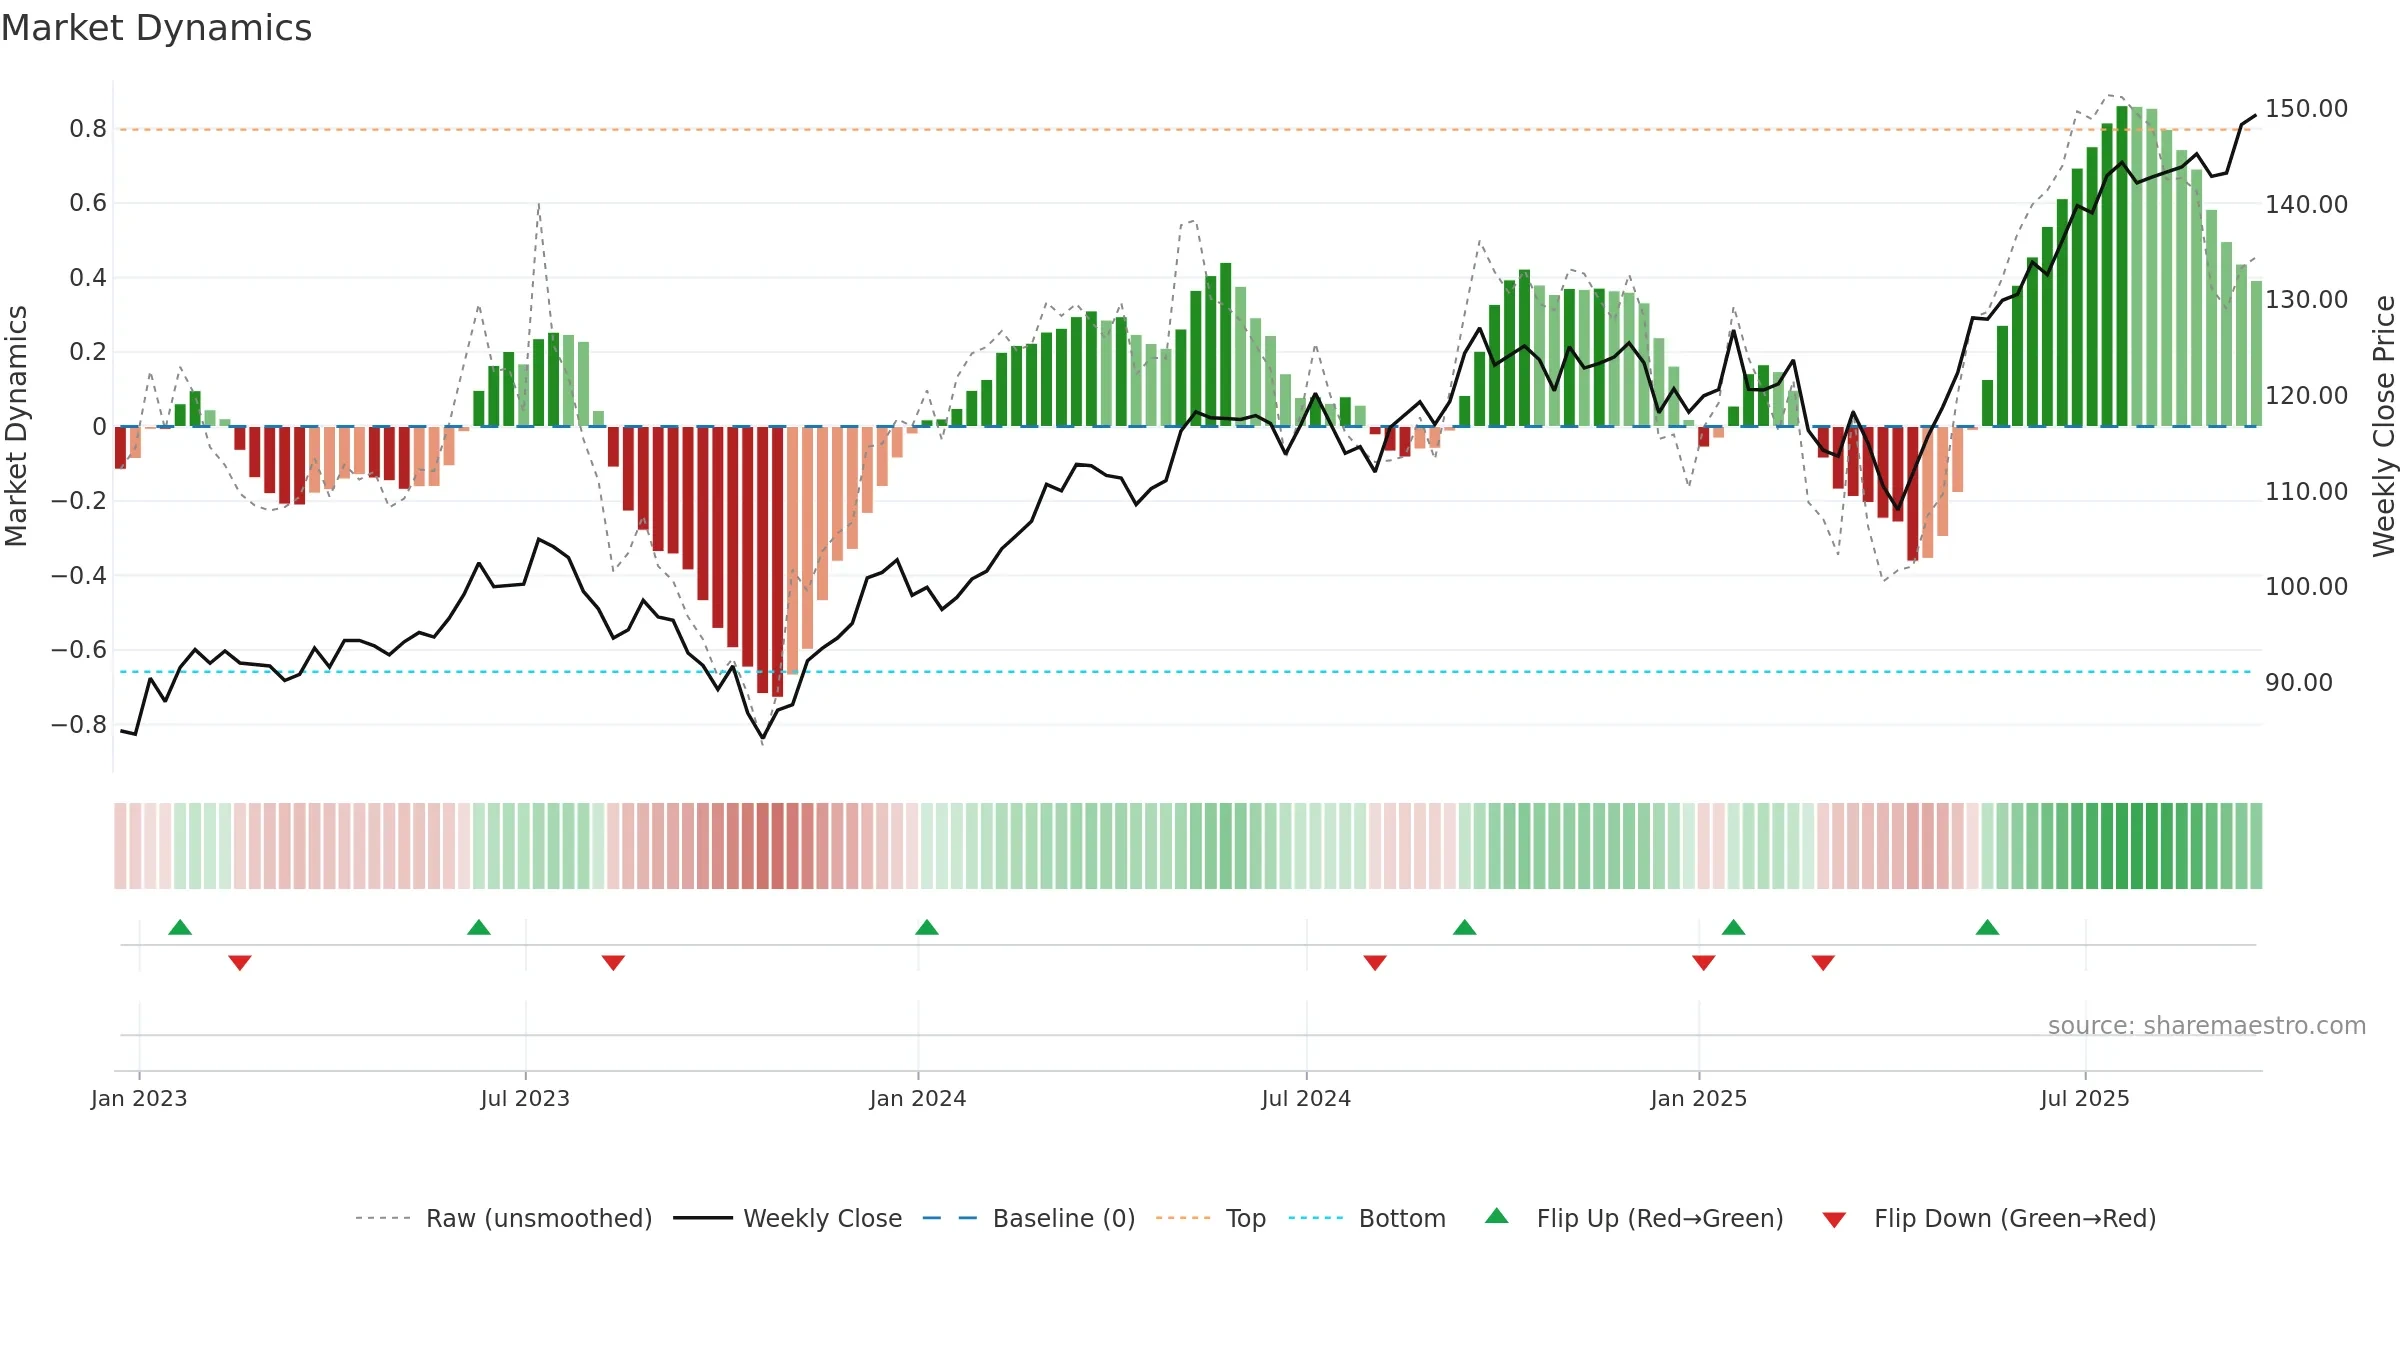The image size is (2400, 1350).
Task: Click the Flip Down triangle after Jul 2024
Action: pyautogui.click(x=1375, y=963)
